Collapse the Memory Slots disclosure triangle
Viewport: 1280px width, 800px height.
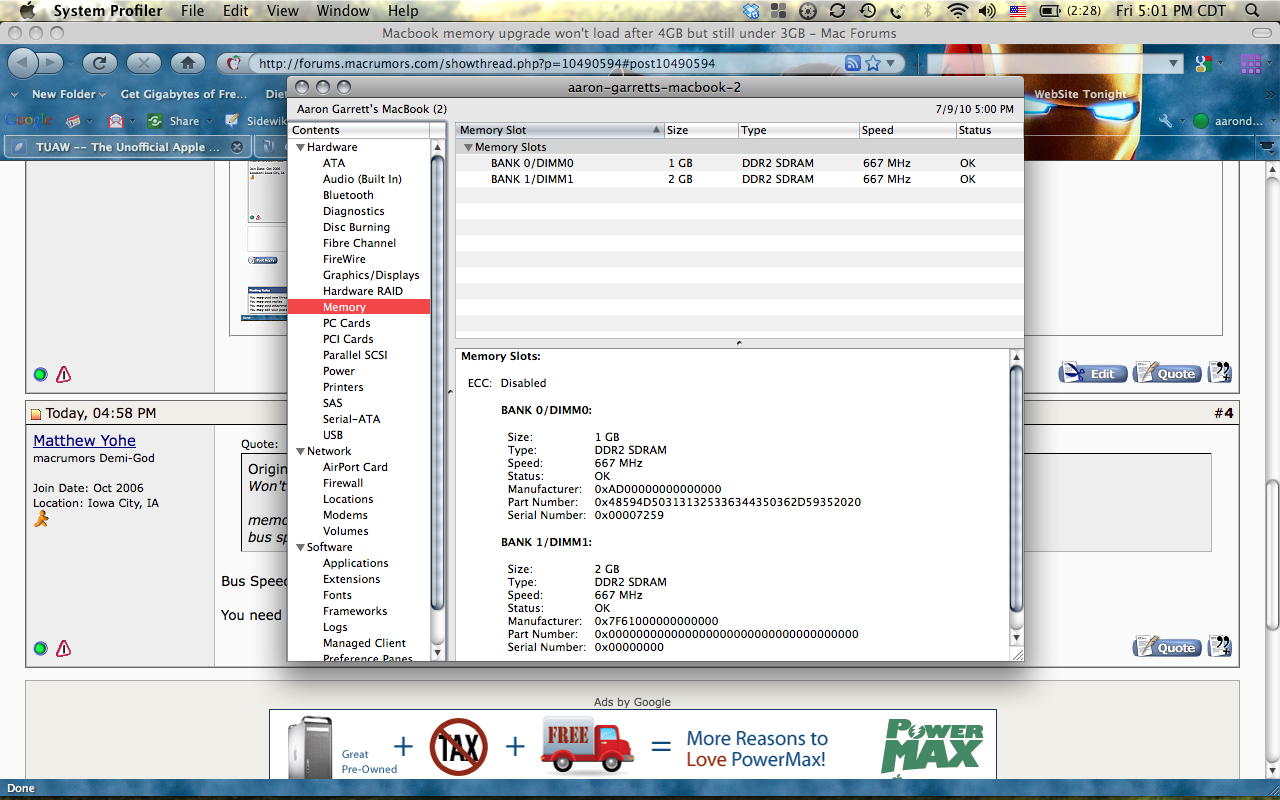tap(468, 147)
